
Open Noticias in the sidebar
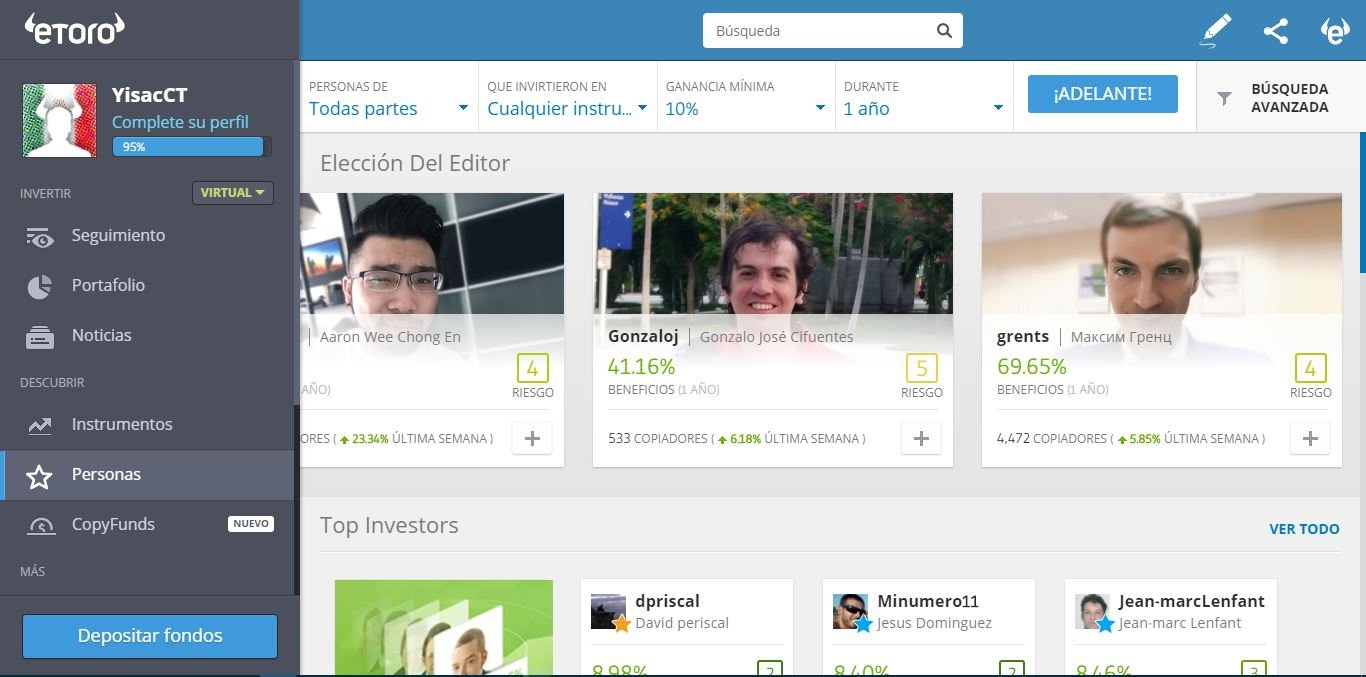[x=147, y=336]
